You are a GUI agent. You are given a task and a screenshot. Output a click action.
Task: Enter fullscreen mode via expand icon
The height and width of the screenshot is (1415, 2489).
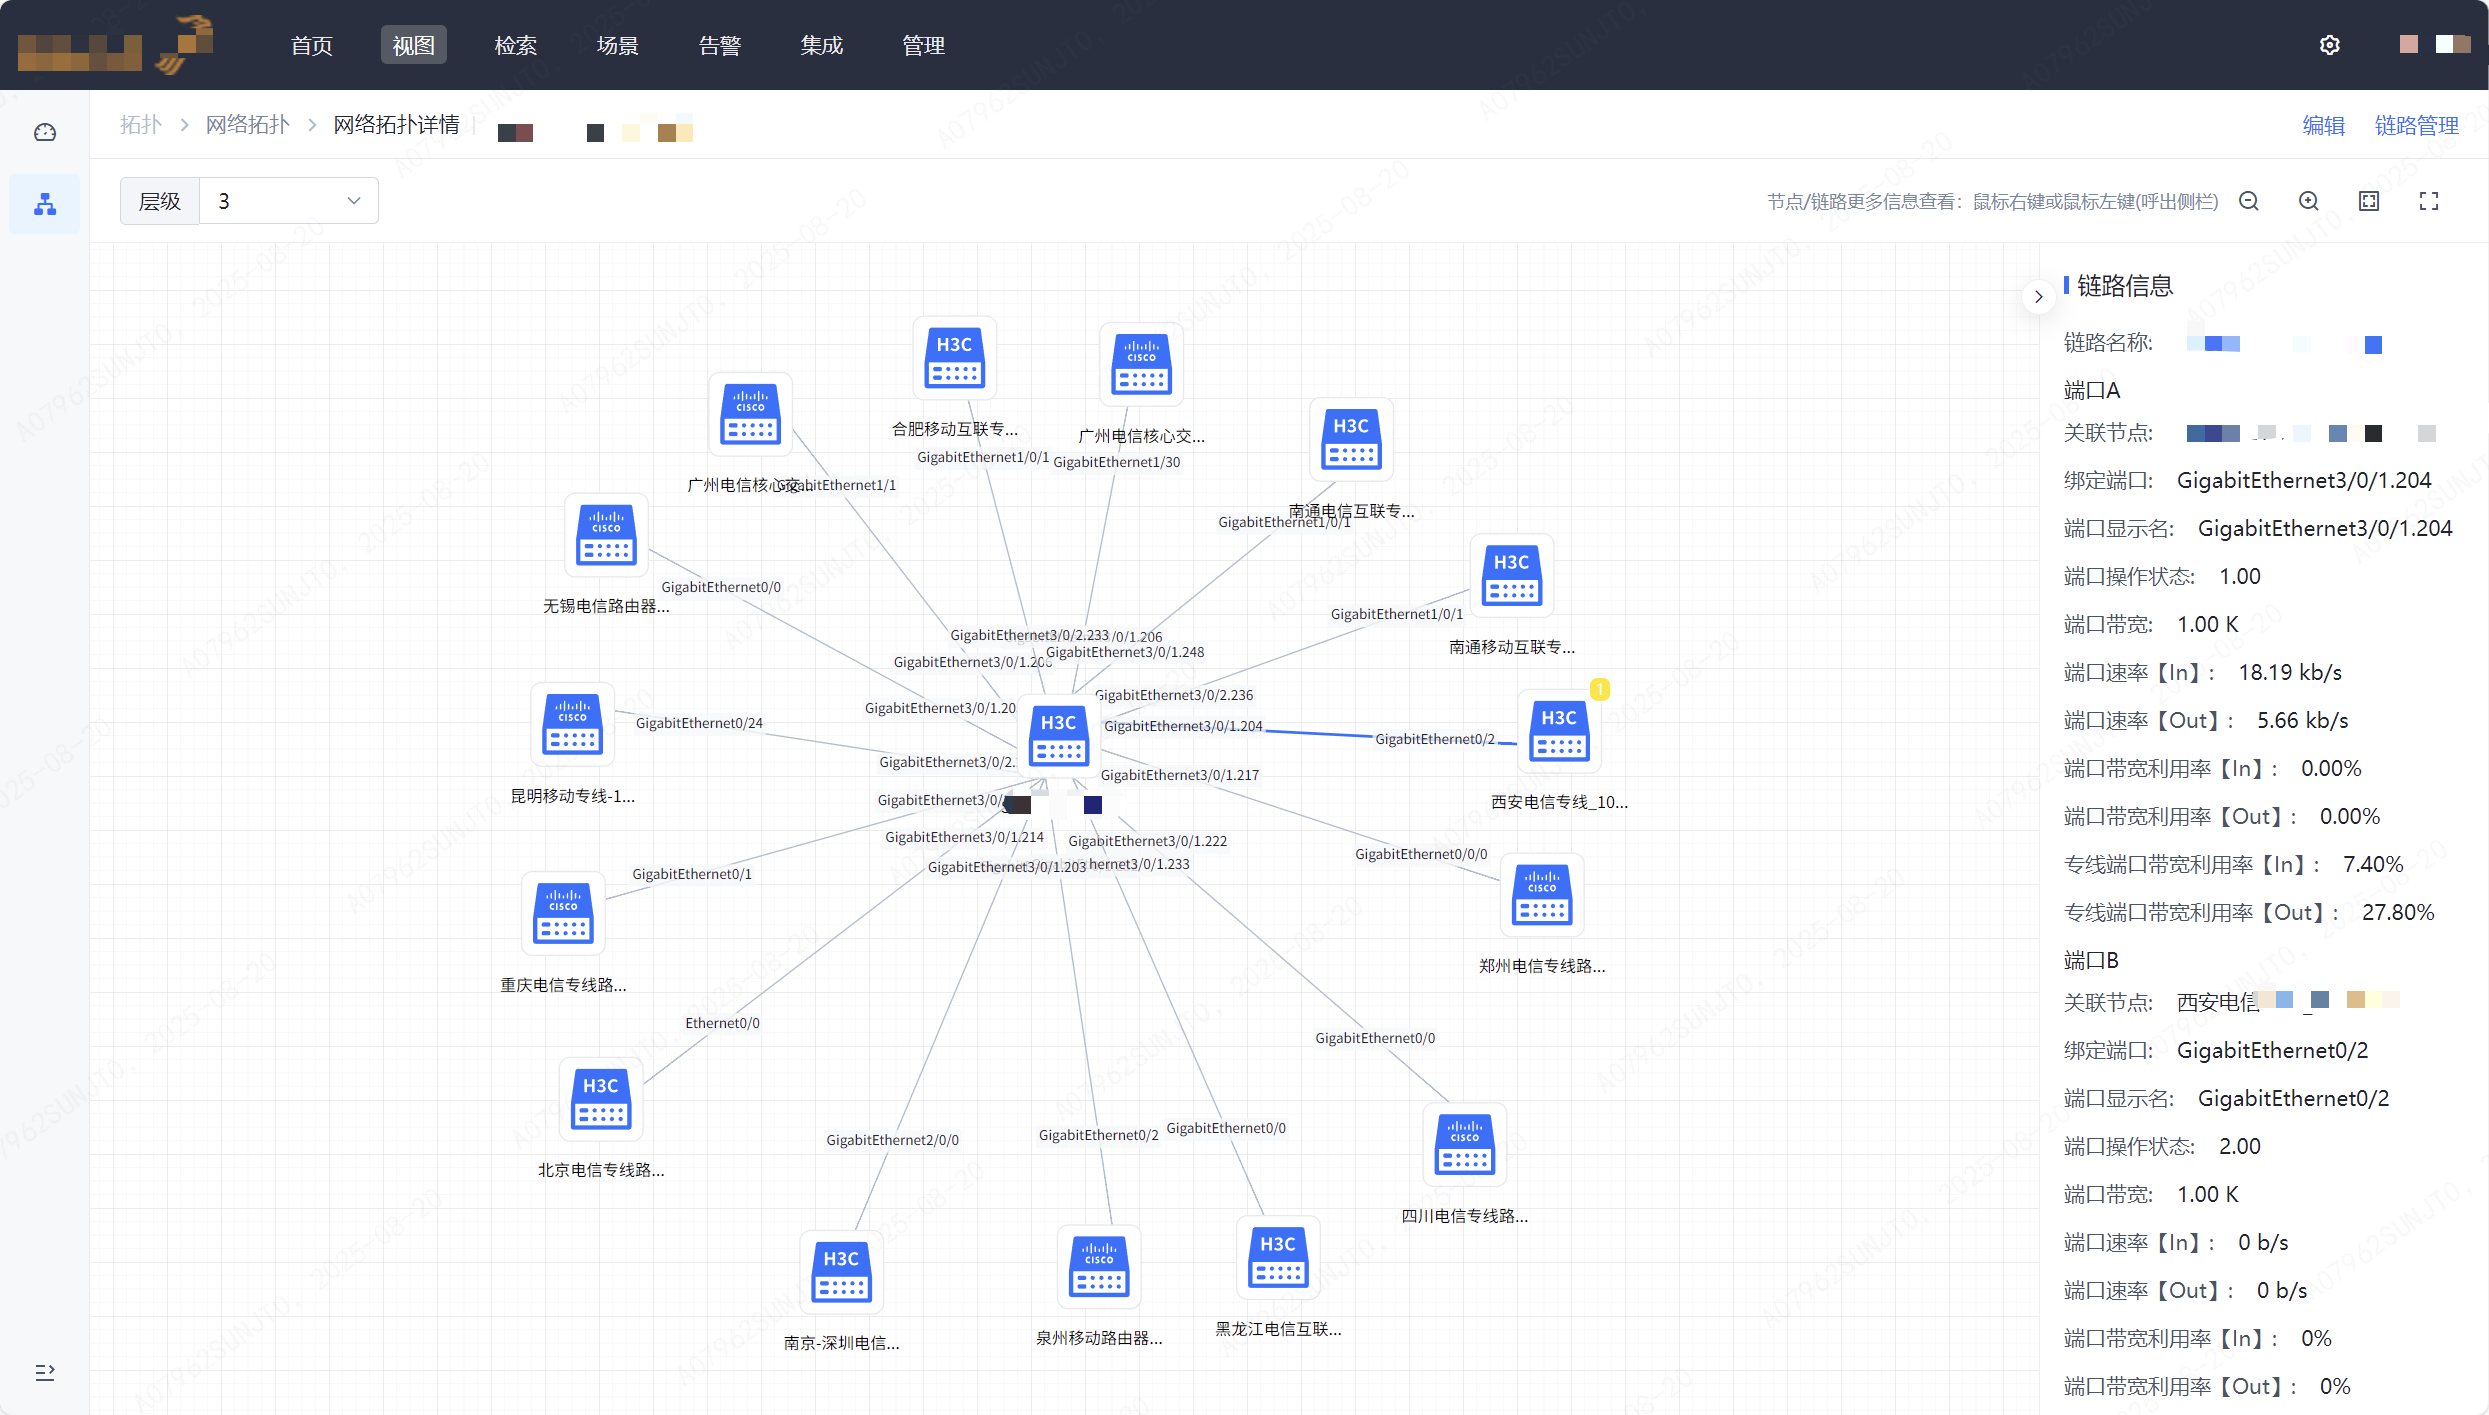(2429, 201)
